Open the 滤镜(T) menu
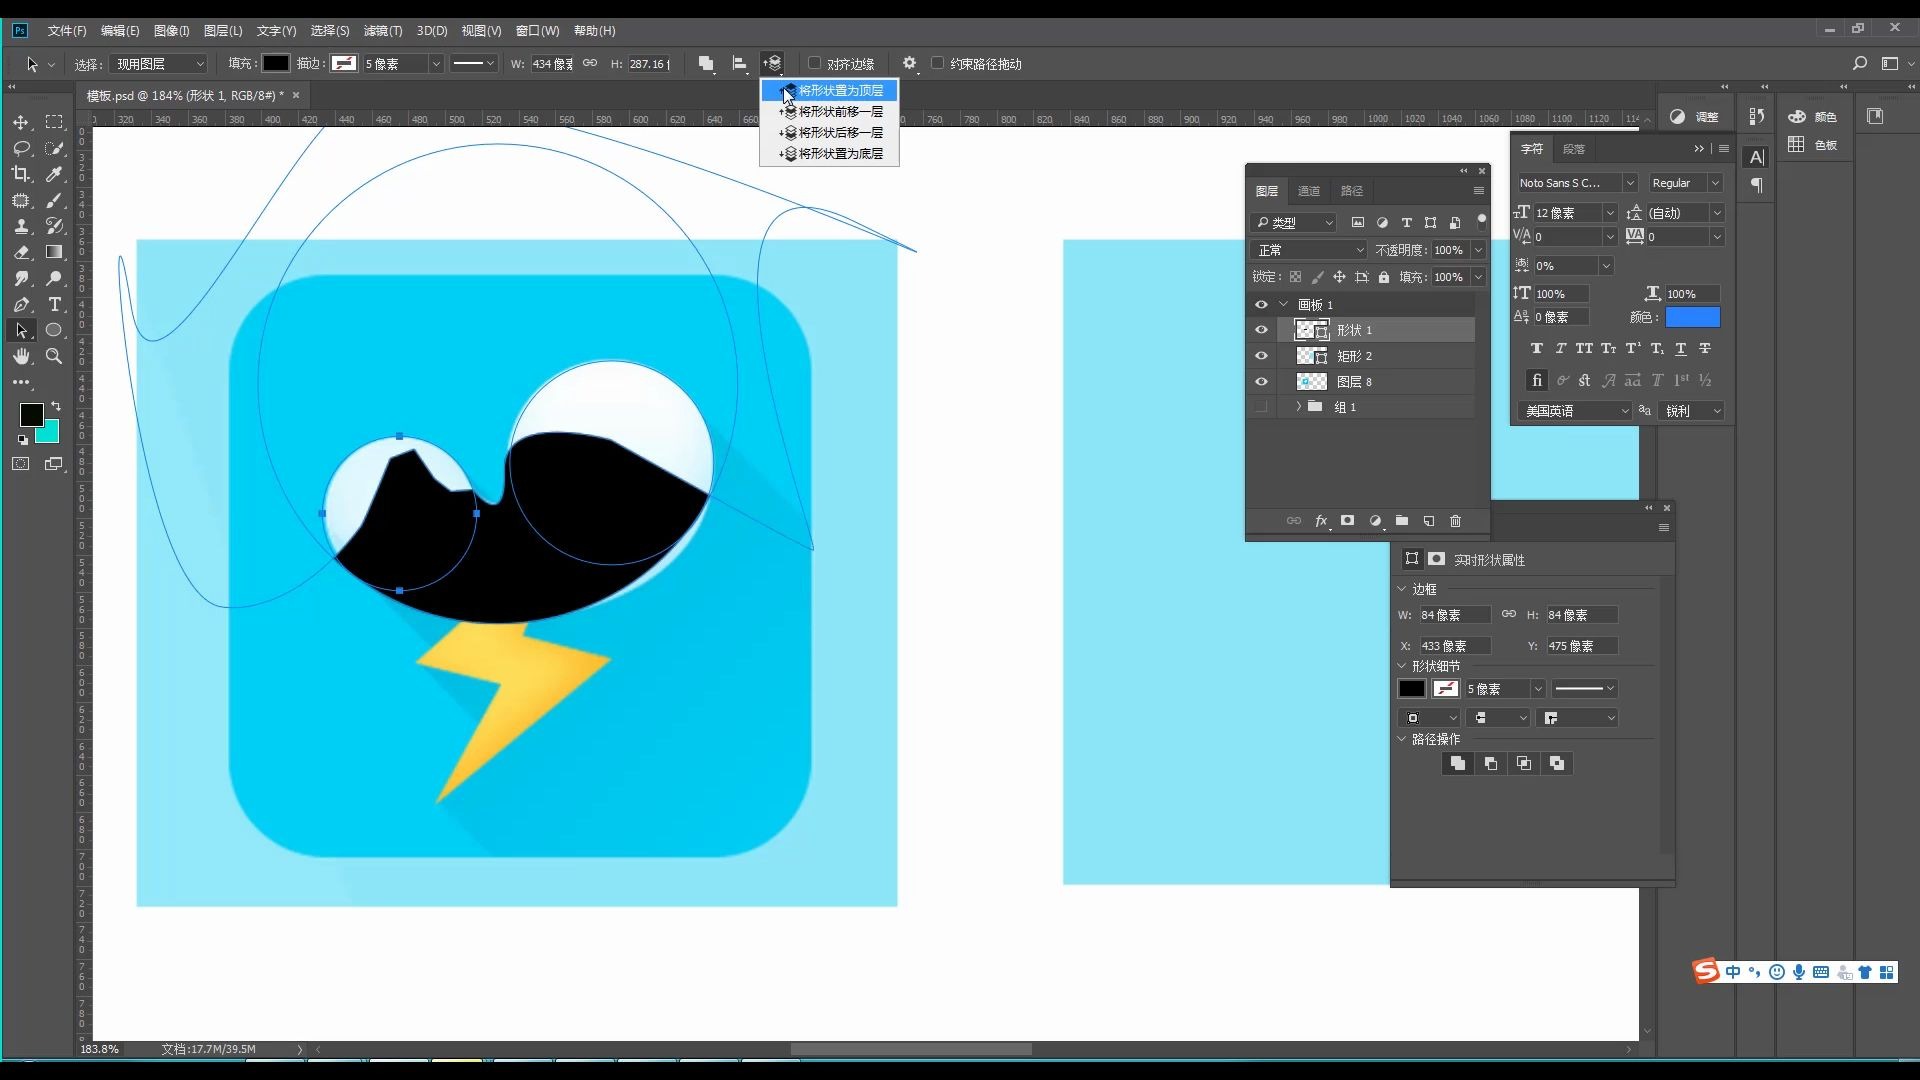The image size is (1920, 1080). click(382, 31)
